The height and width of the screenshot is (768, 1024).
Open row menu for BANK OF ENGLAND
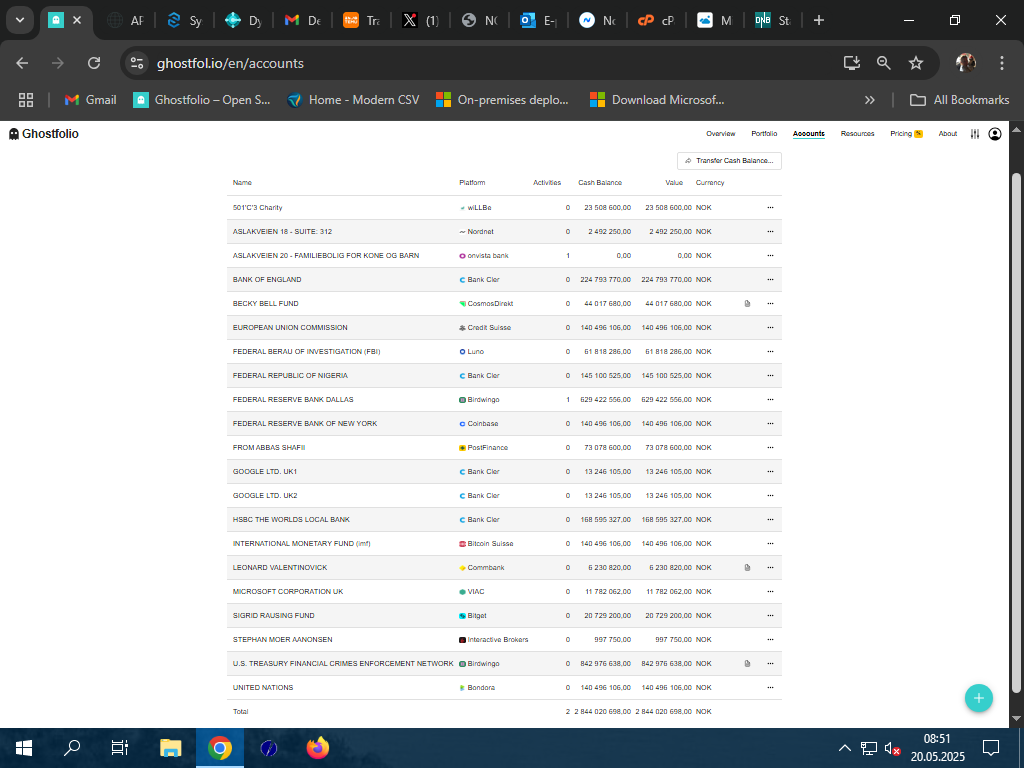coord(770,280)
